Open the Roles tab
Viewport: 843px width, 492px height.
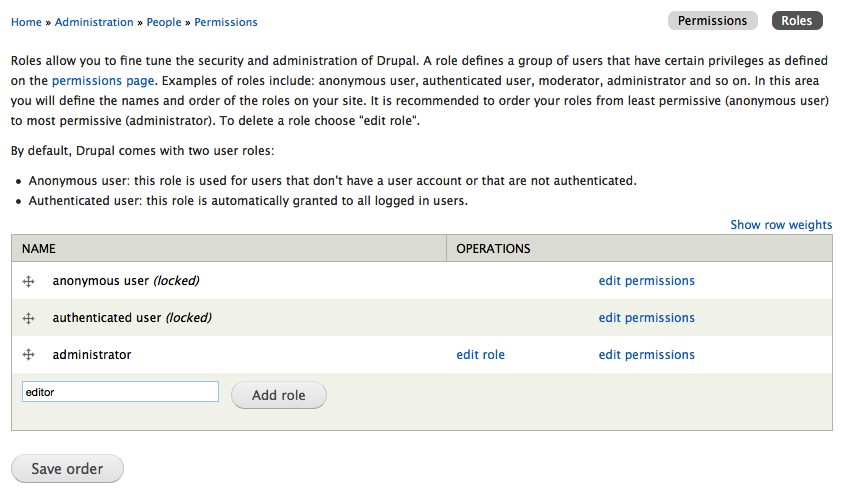click(x=797, y=20)
